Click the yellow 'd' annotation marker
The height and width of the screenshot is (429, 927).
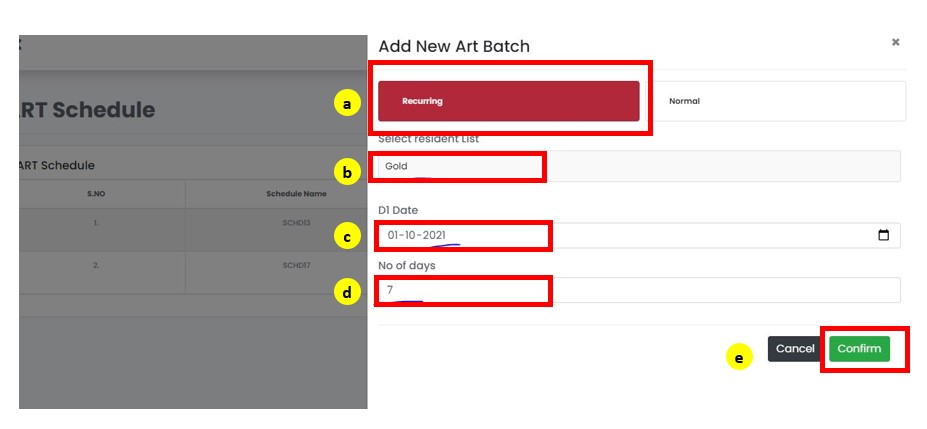tap(346, 293)
